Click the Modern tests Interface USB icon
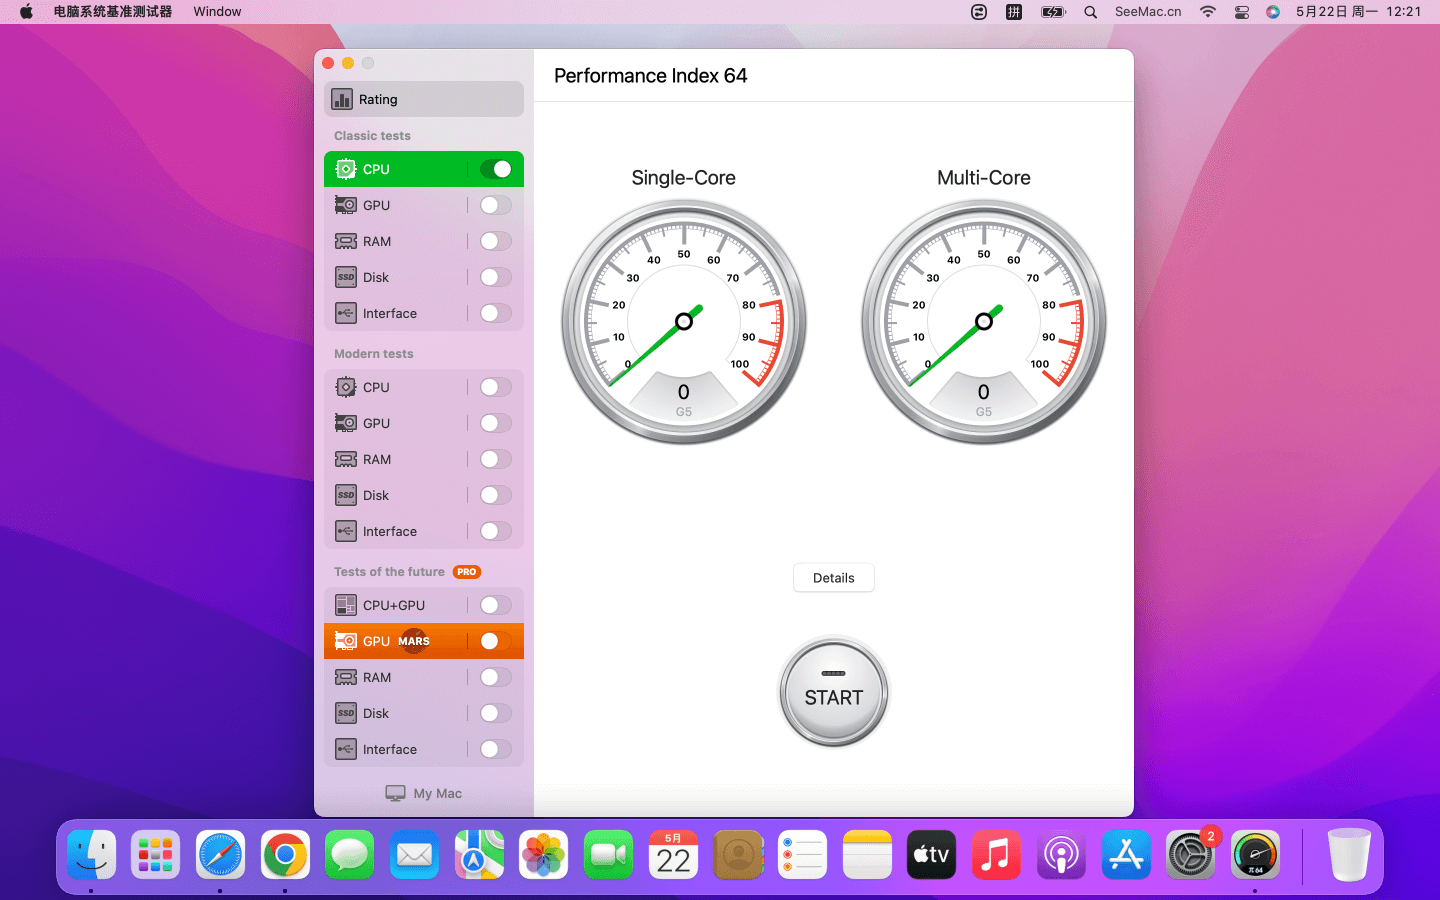This screenshot has width=1440, height=900. point(346,531)
